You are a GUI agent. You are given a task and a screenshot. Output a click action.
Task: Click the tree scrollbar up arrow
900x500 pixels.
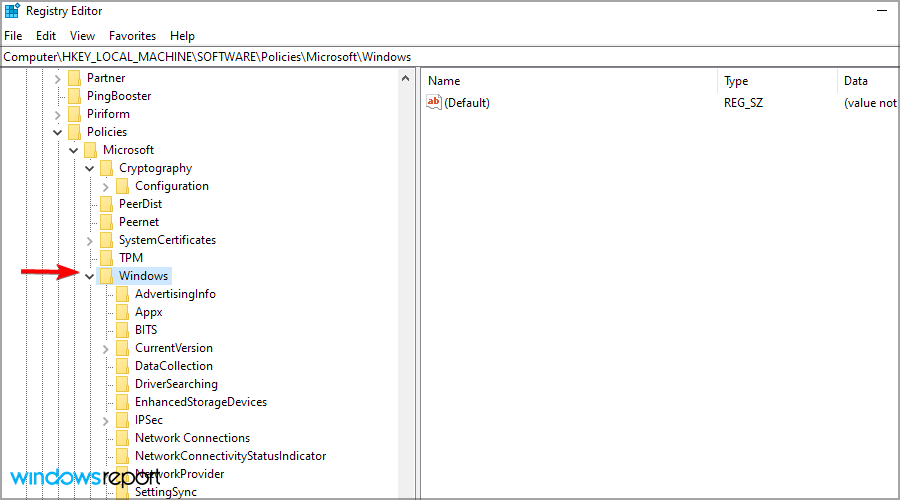(405, 78)
